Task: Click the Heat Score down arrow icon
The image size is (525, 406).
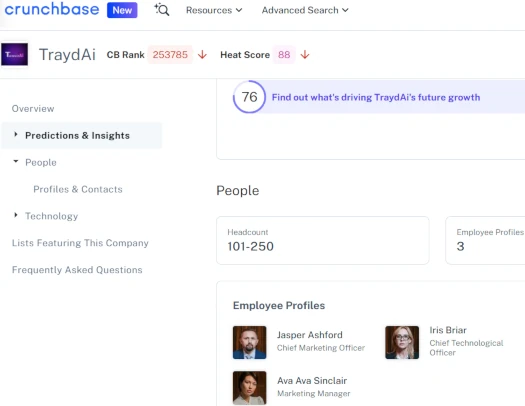Action: 305,55
